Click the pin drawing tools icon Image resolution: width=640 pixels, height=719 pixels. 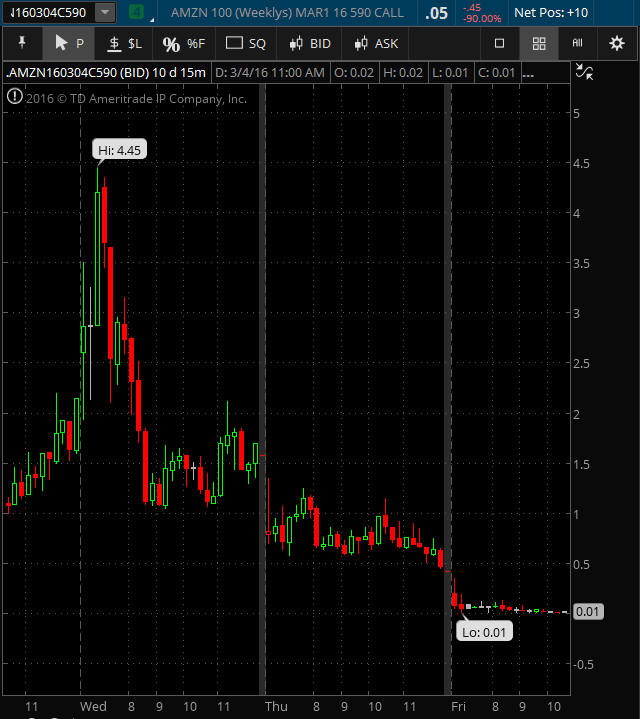pos(22,43)
